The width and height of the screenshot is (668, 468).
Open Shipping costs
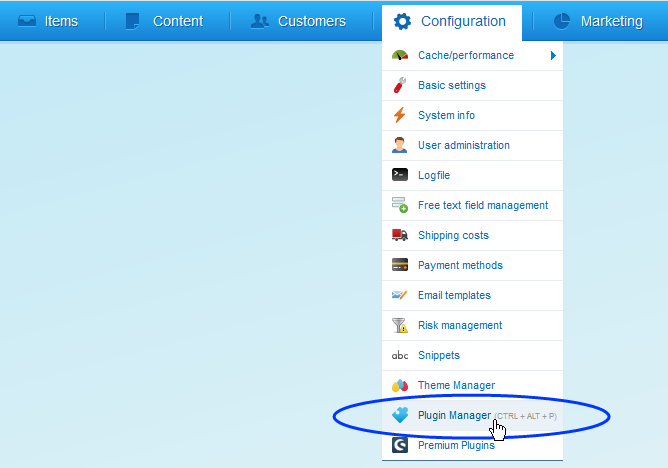(x=472, y=235)
